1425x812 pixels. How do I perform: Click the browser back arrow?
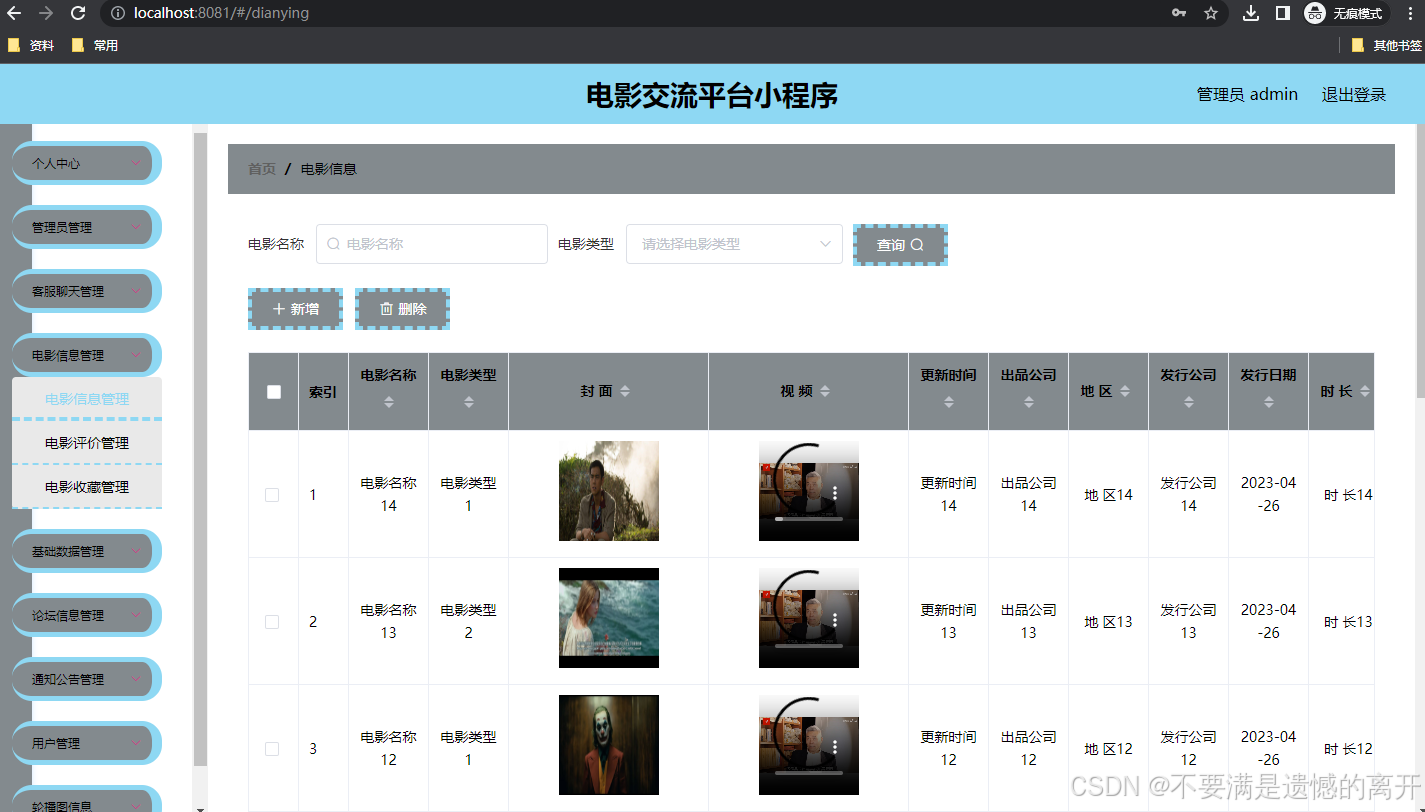14,13
